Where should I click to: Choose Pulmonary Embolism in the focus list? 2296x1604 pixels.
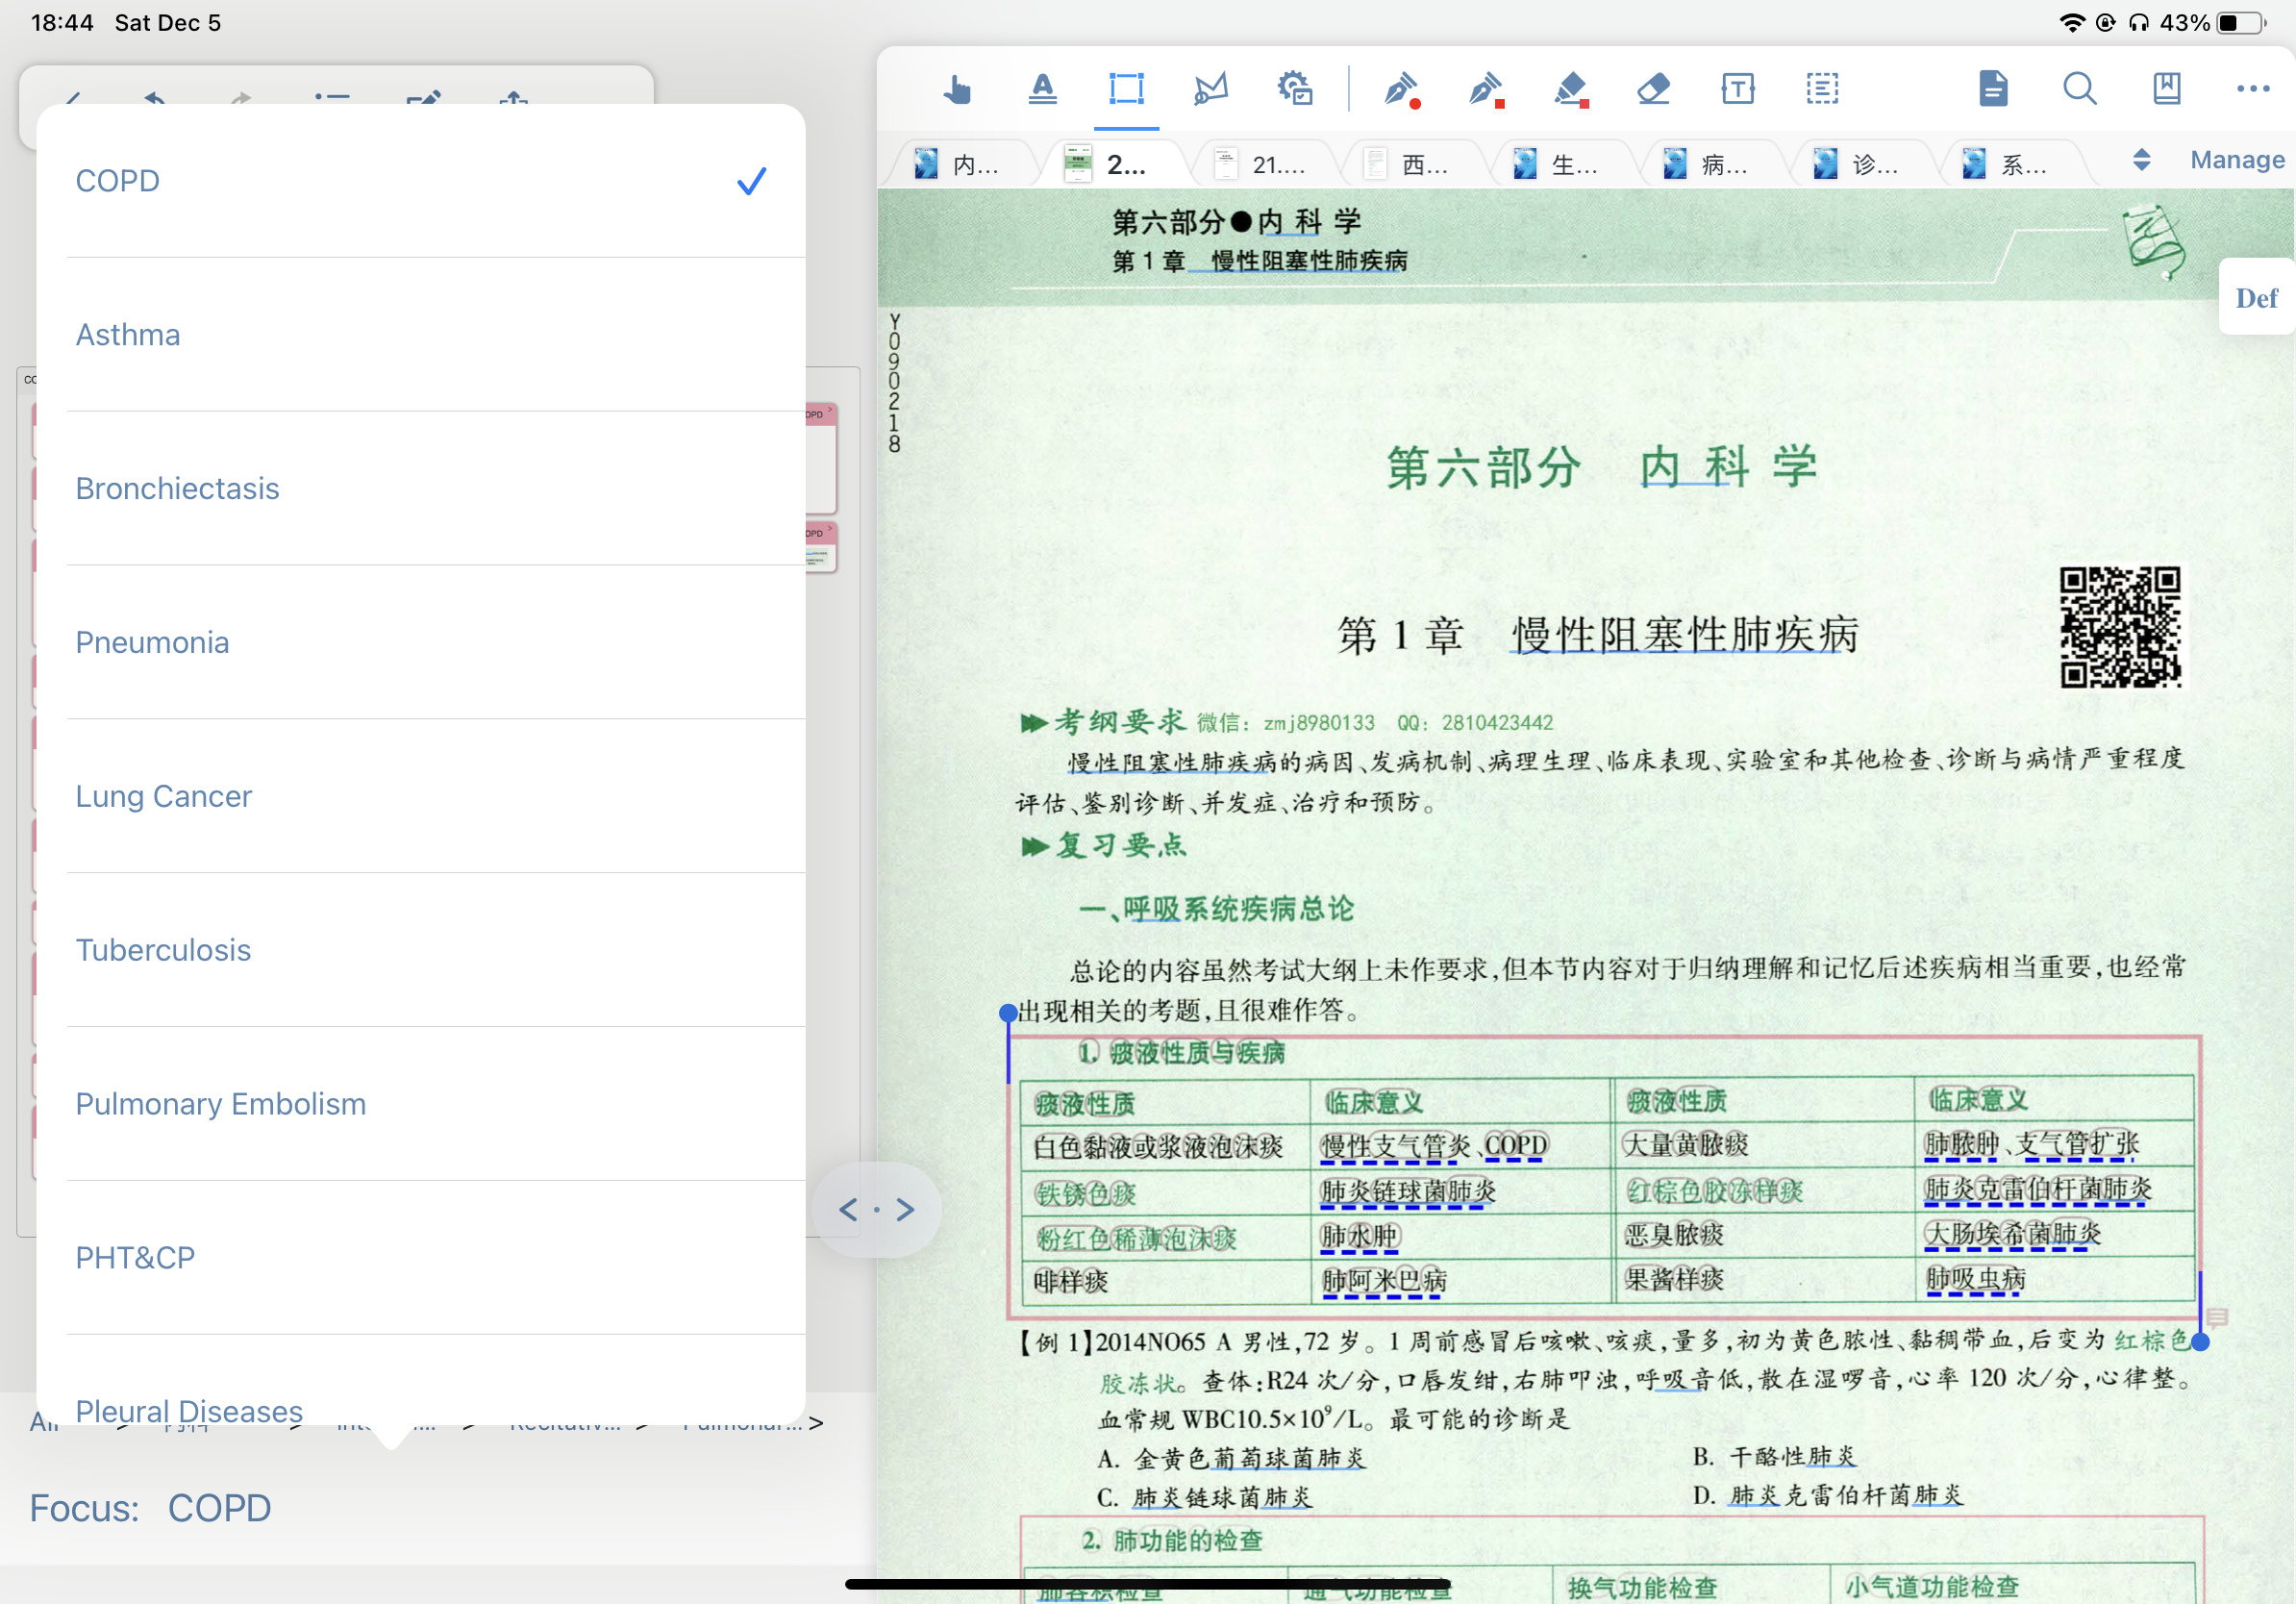click(x=421, y=1105)
